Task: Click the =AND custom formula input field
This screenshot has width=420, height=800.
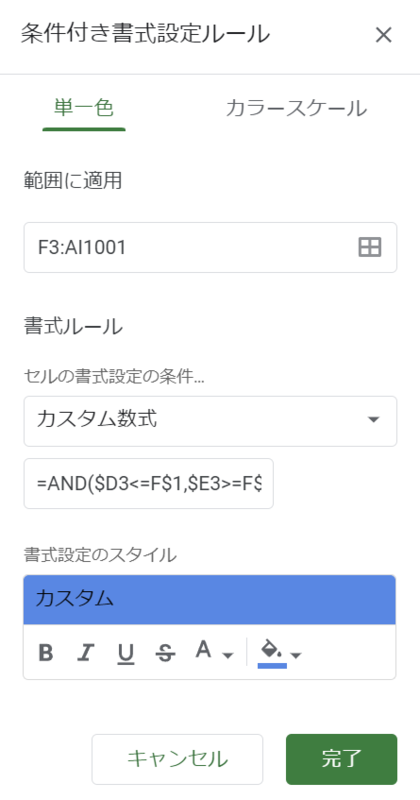Action: (149, 484)
